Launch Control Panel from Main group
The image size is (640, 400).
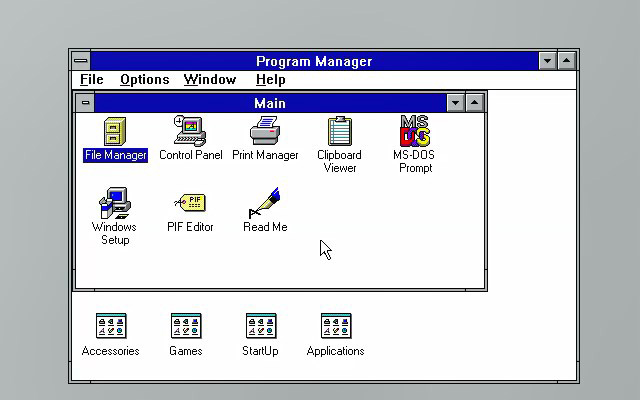(190, 132)
